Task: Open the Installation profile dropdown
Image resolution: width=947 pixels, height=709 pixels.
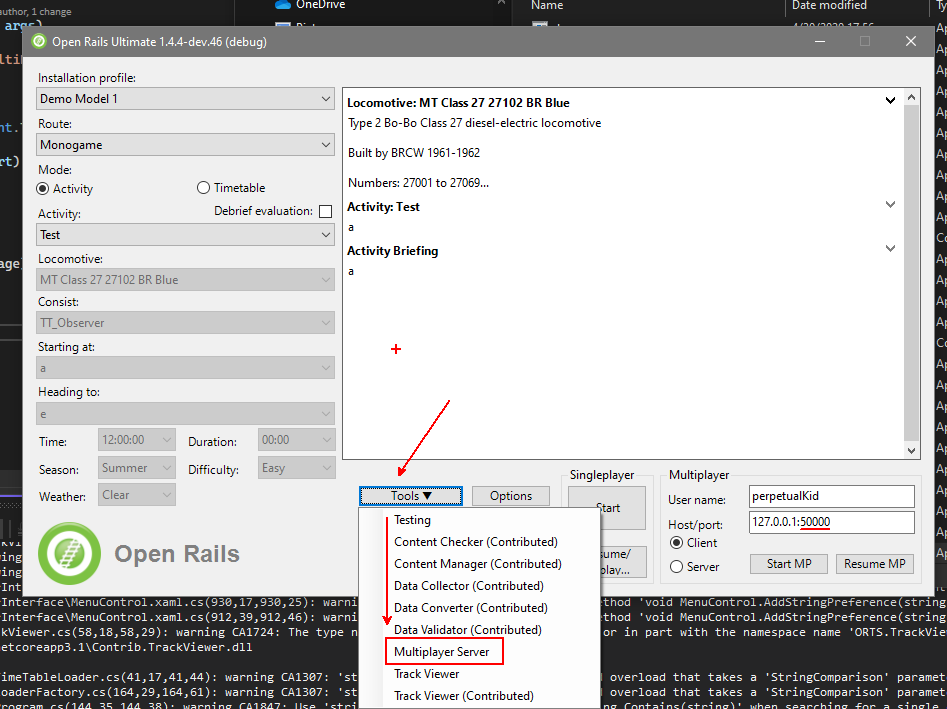Action: 185,98
